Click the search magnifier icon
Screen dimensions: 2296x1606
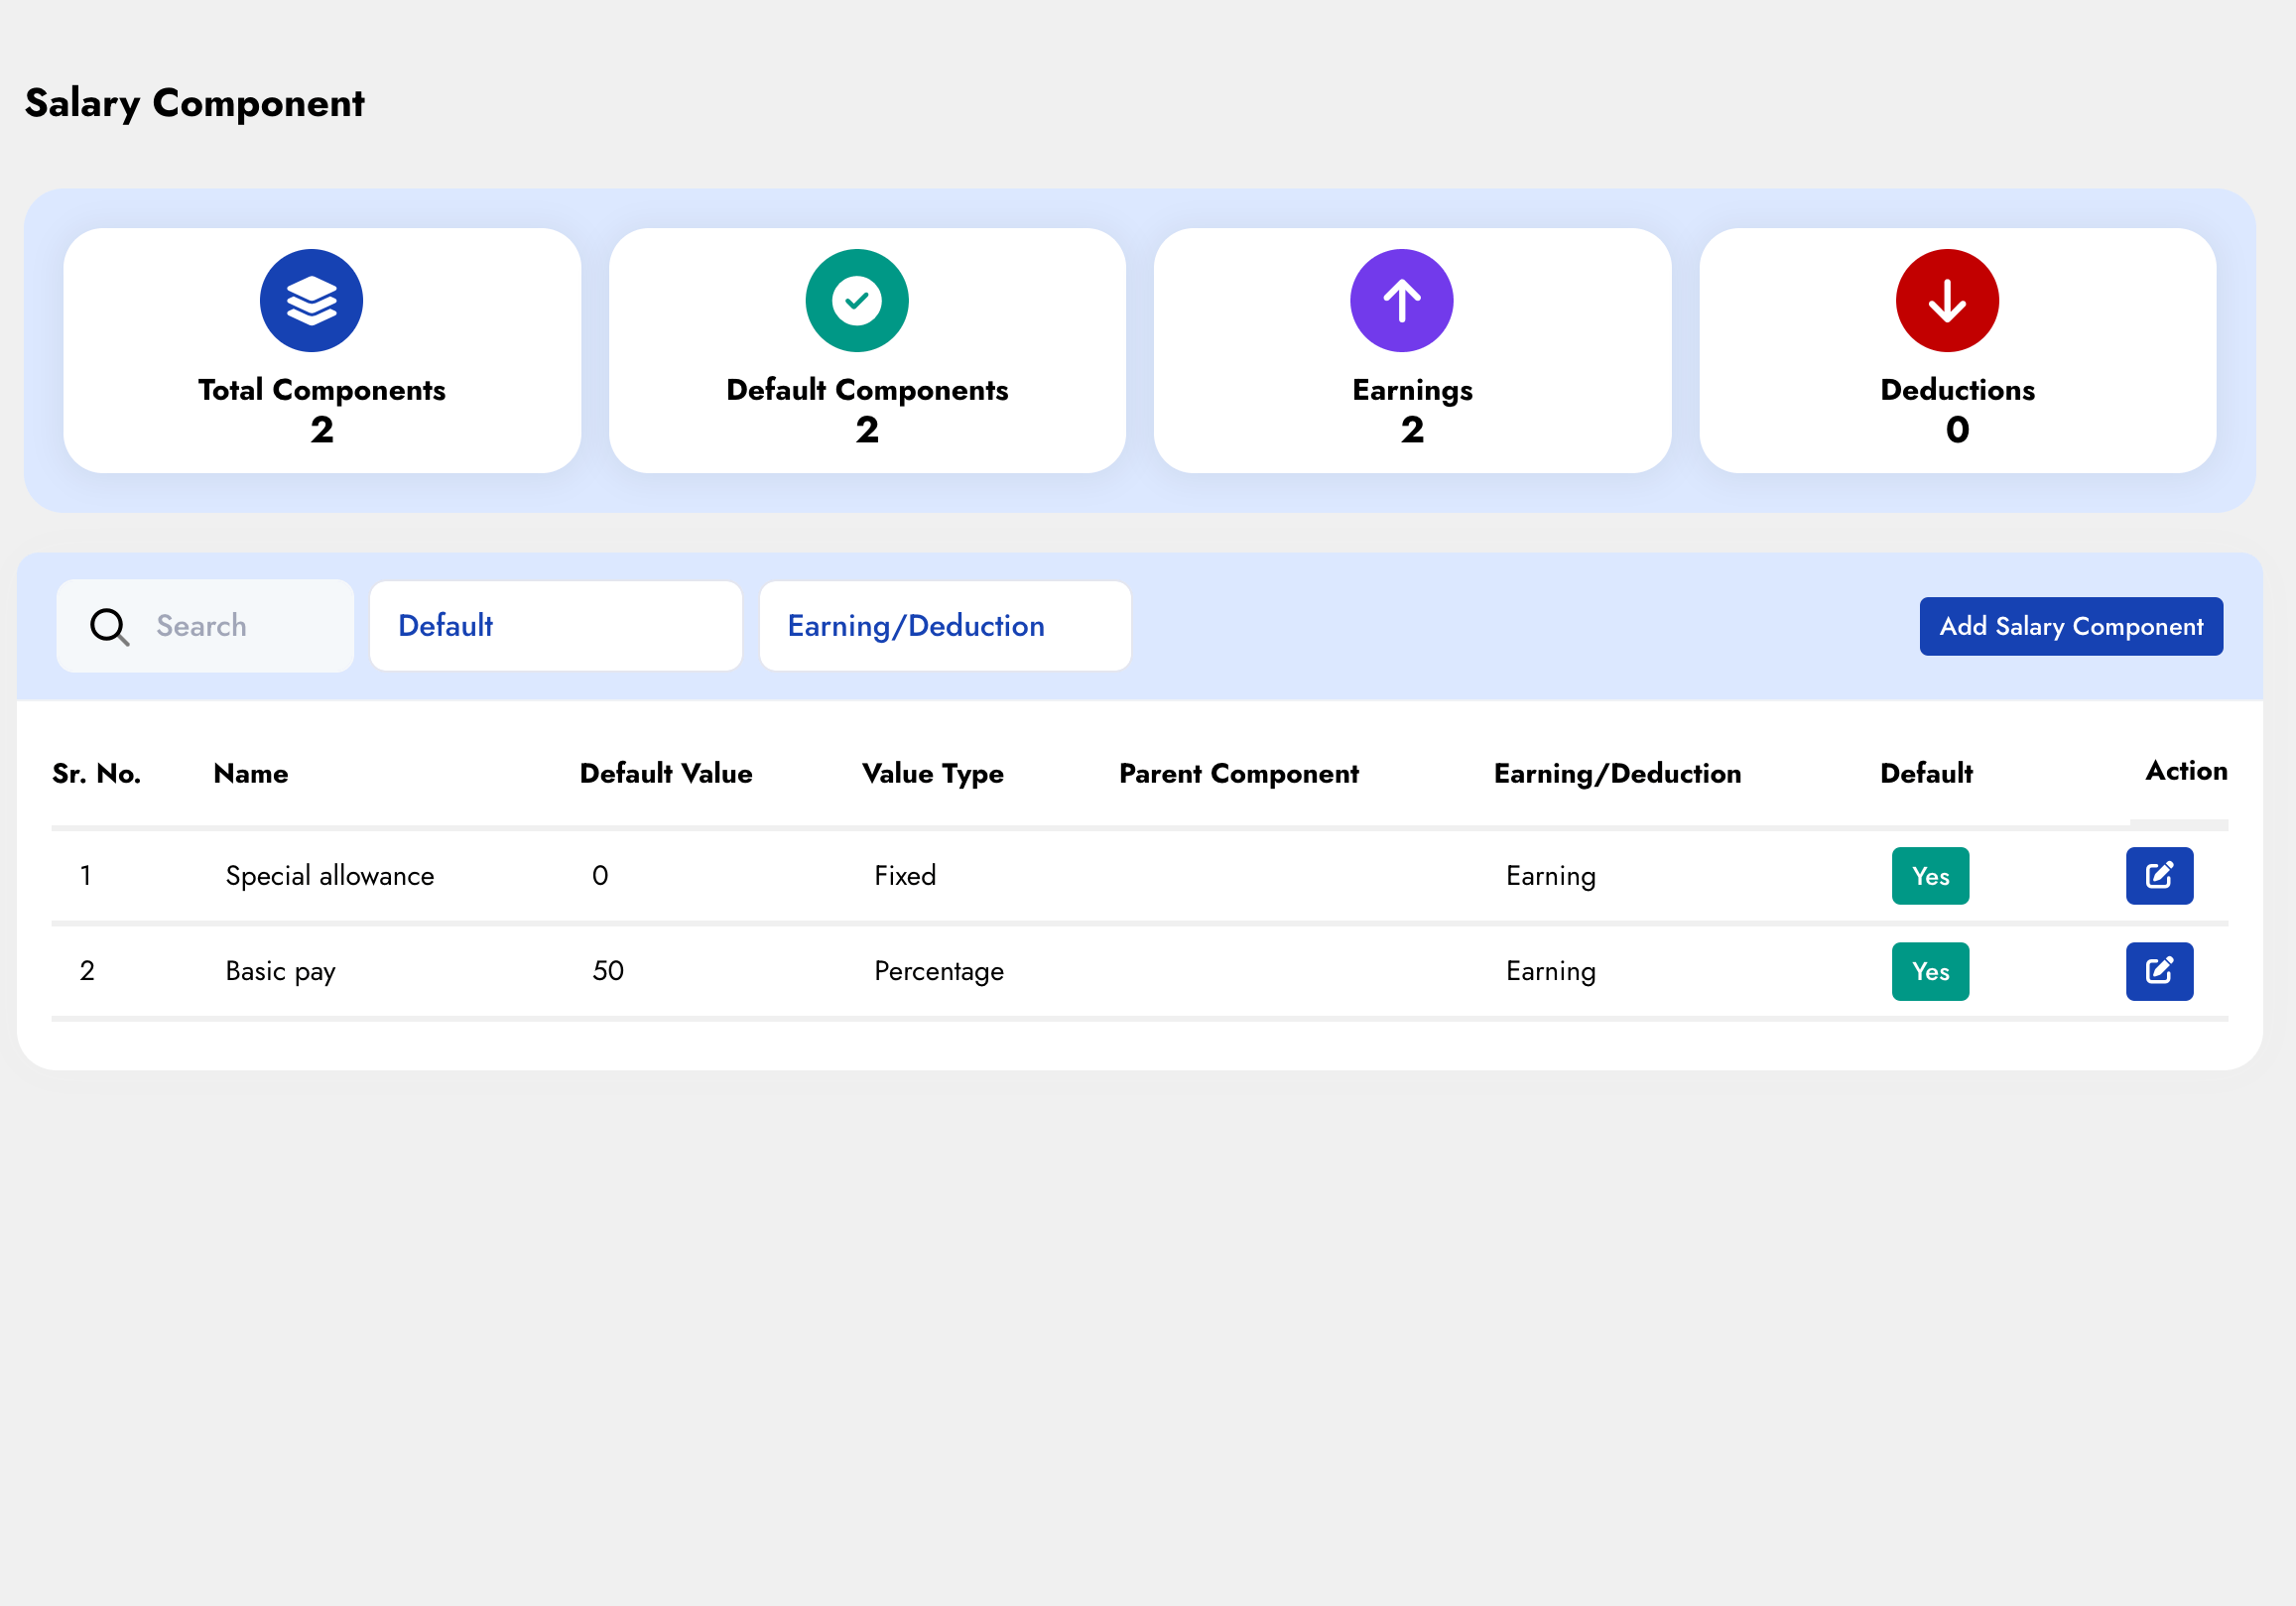coord(109,627)
